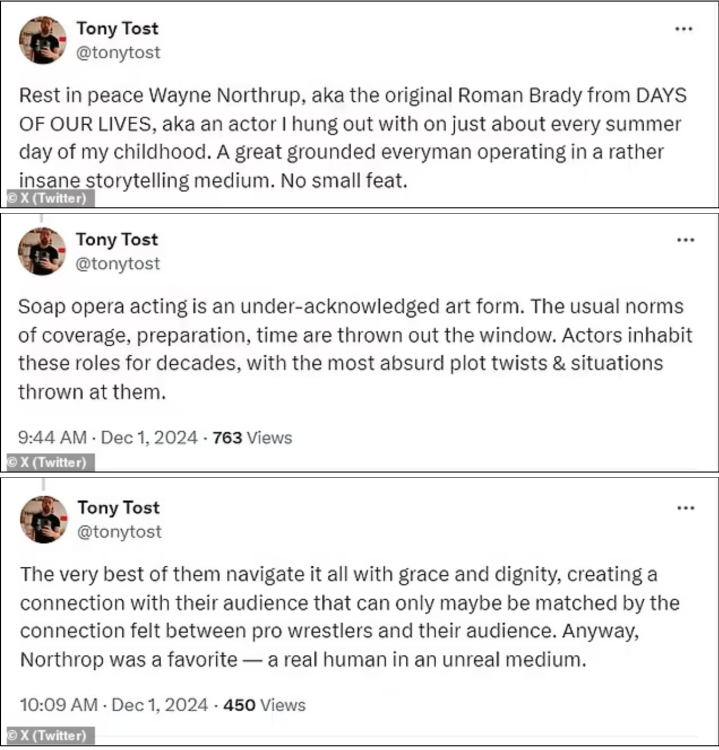This screenshot has height=750, width=719.
Task: Open the @tonytost handle on the Wayne Northrup tweet
Action: (x=118, y=53)
